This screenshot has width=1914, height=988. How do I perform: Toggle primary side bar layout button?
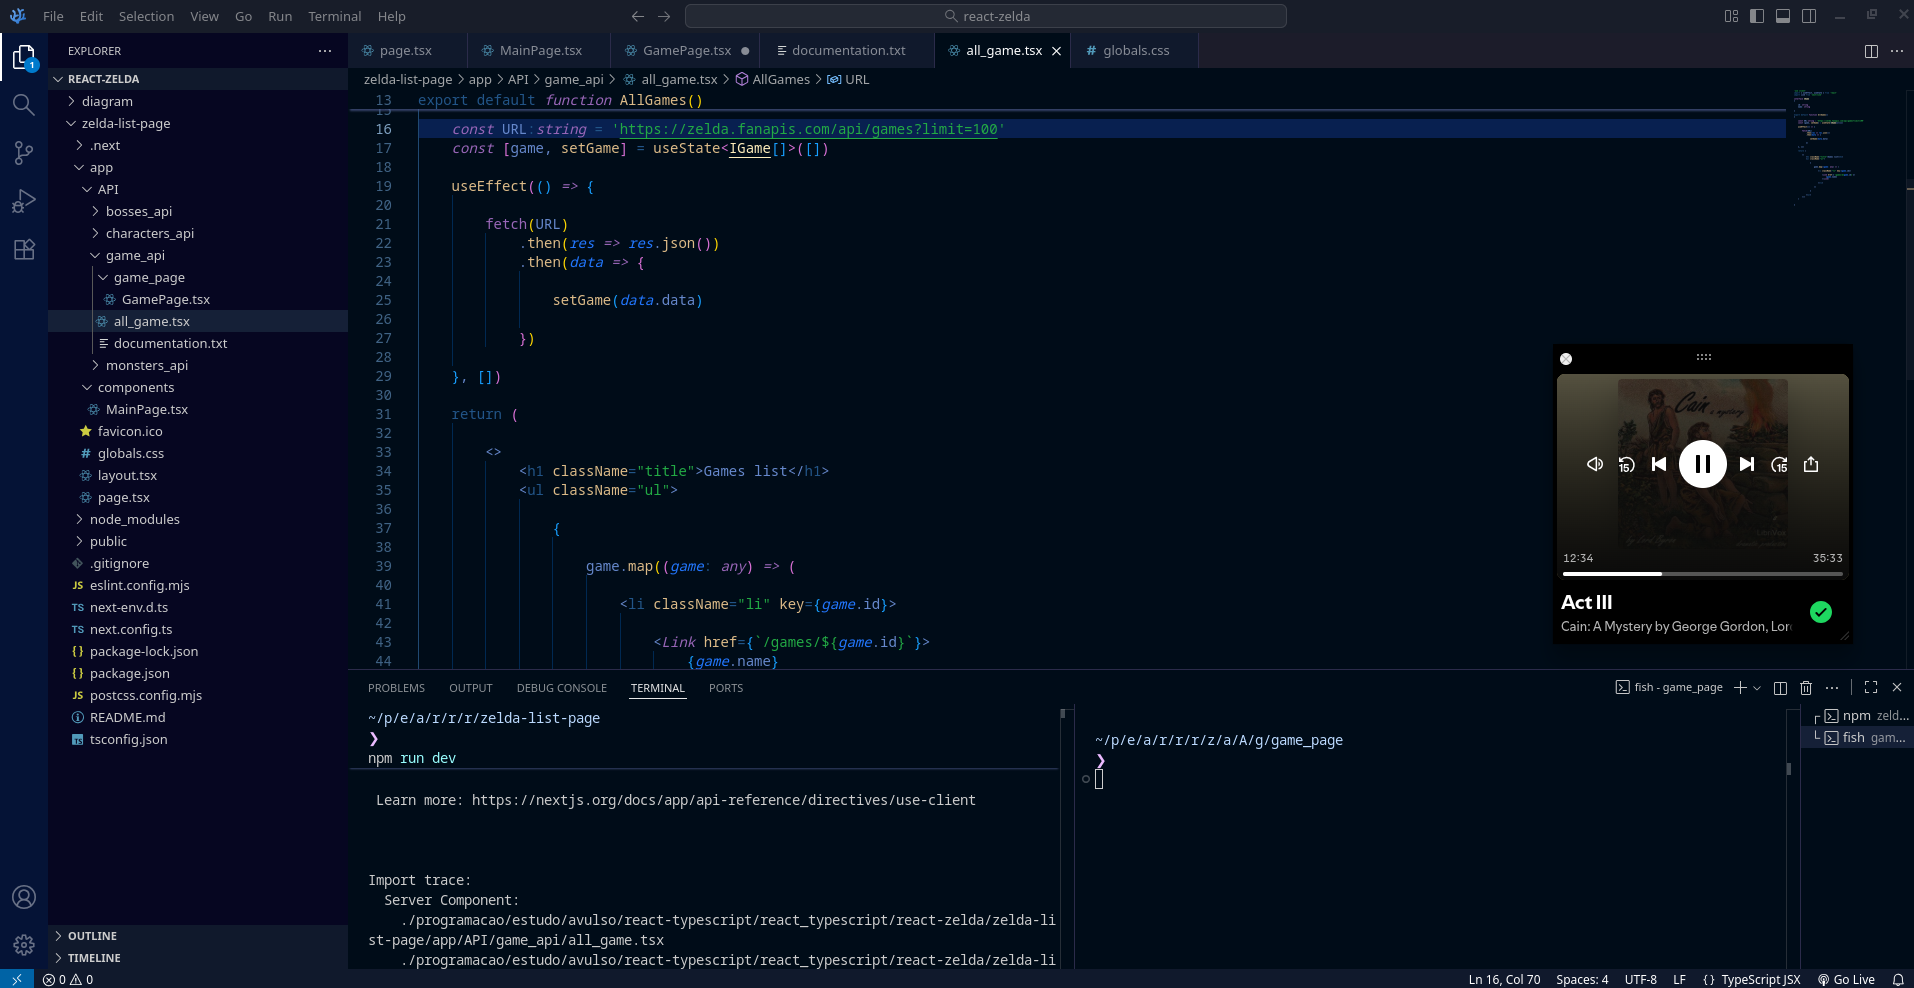pyautogui.click(x=1757, y=16)
